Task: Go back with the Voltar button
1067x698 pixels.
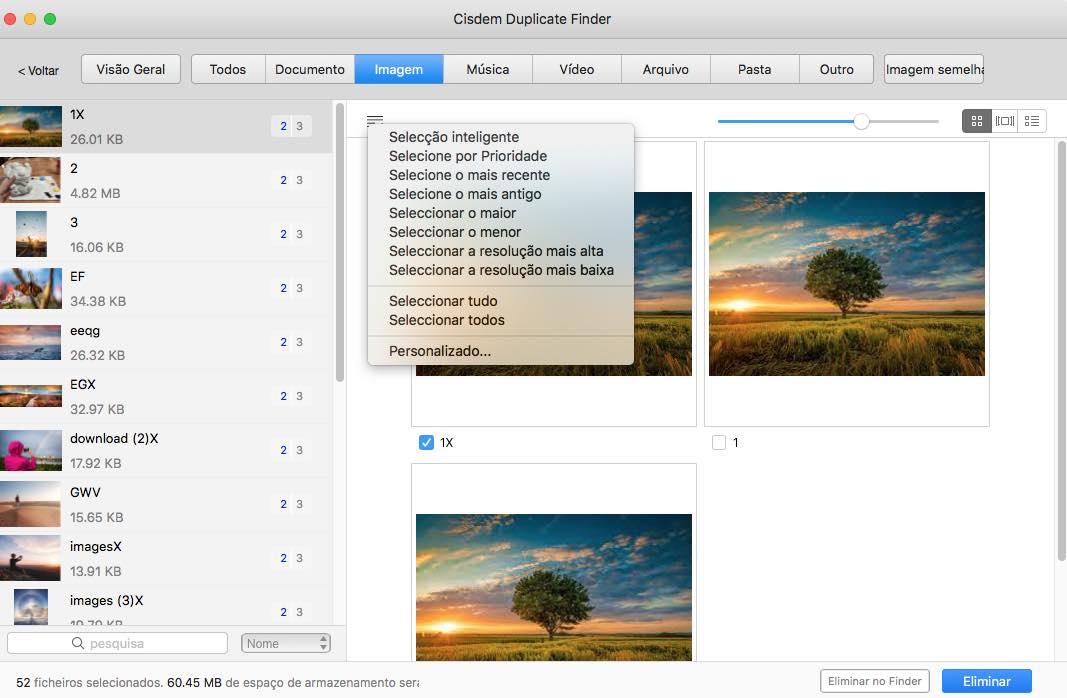Action: tap(38, 71)
